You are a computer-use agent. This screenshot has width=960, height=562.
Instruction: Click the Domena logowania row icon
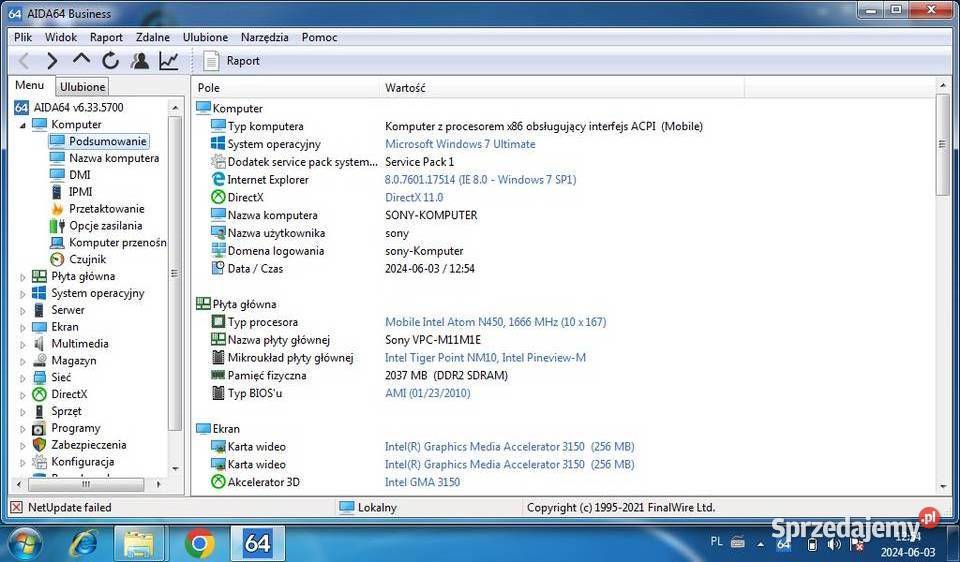click(x=218, y=250)
